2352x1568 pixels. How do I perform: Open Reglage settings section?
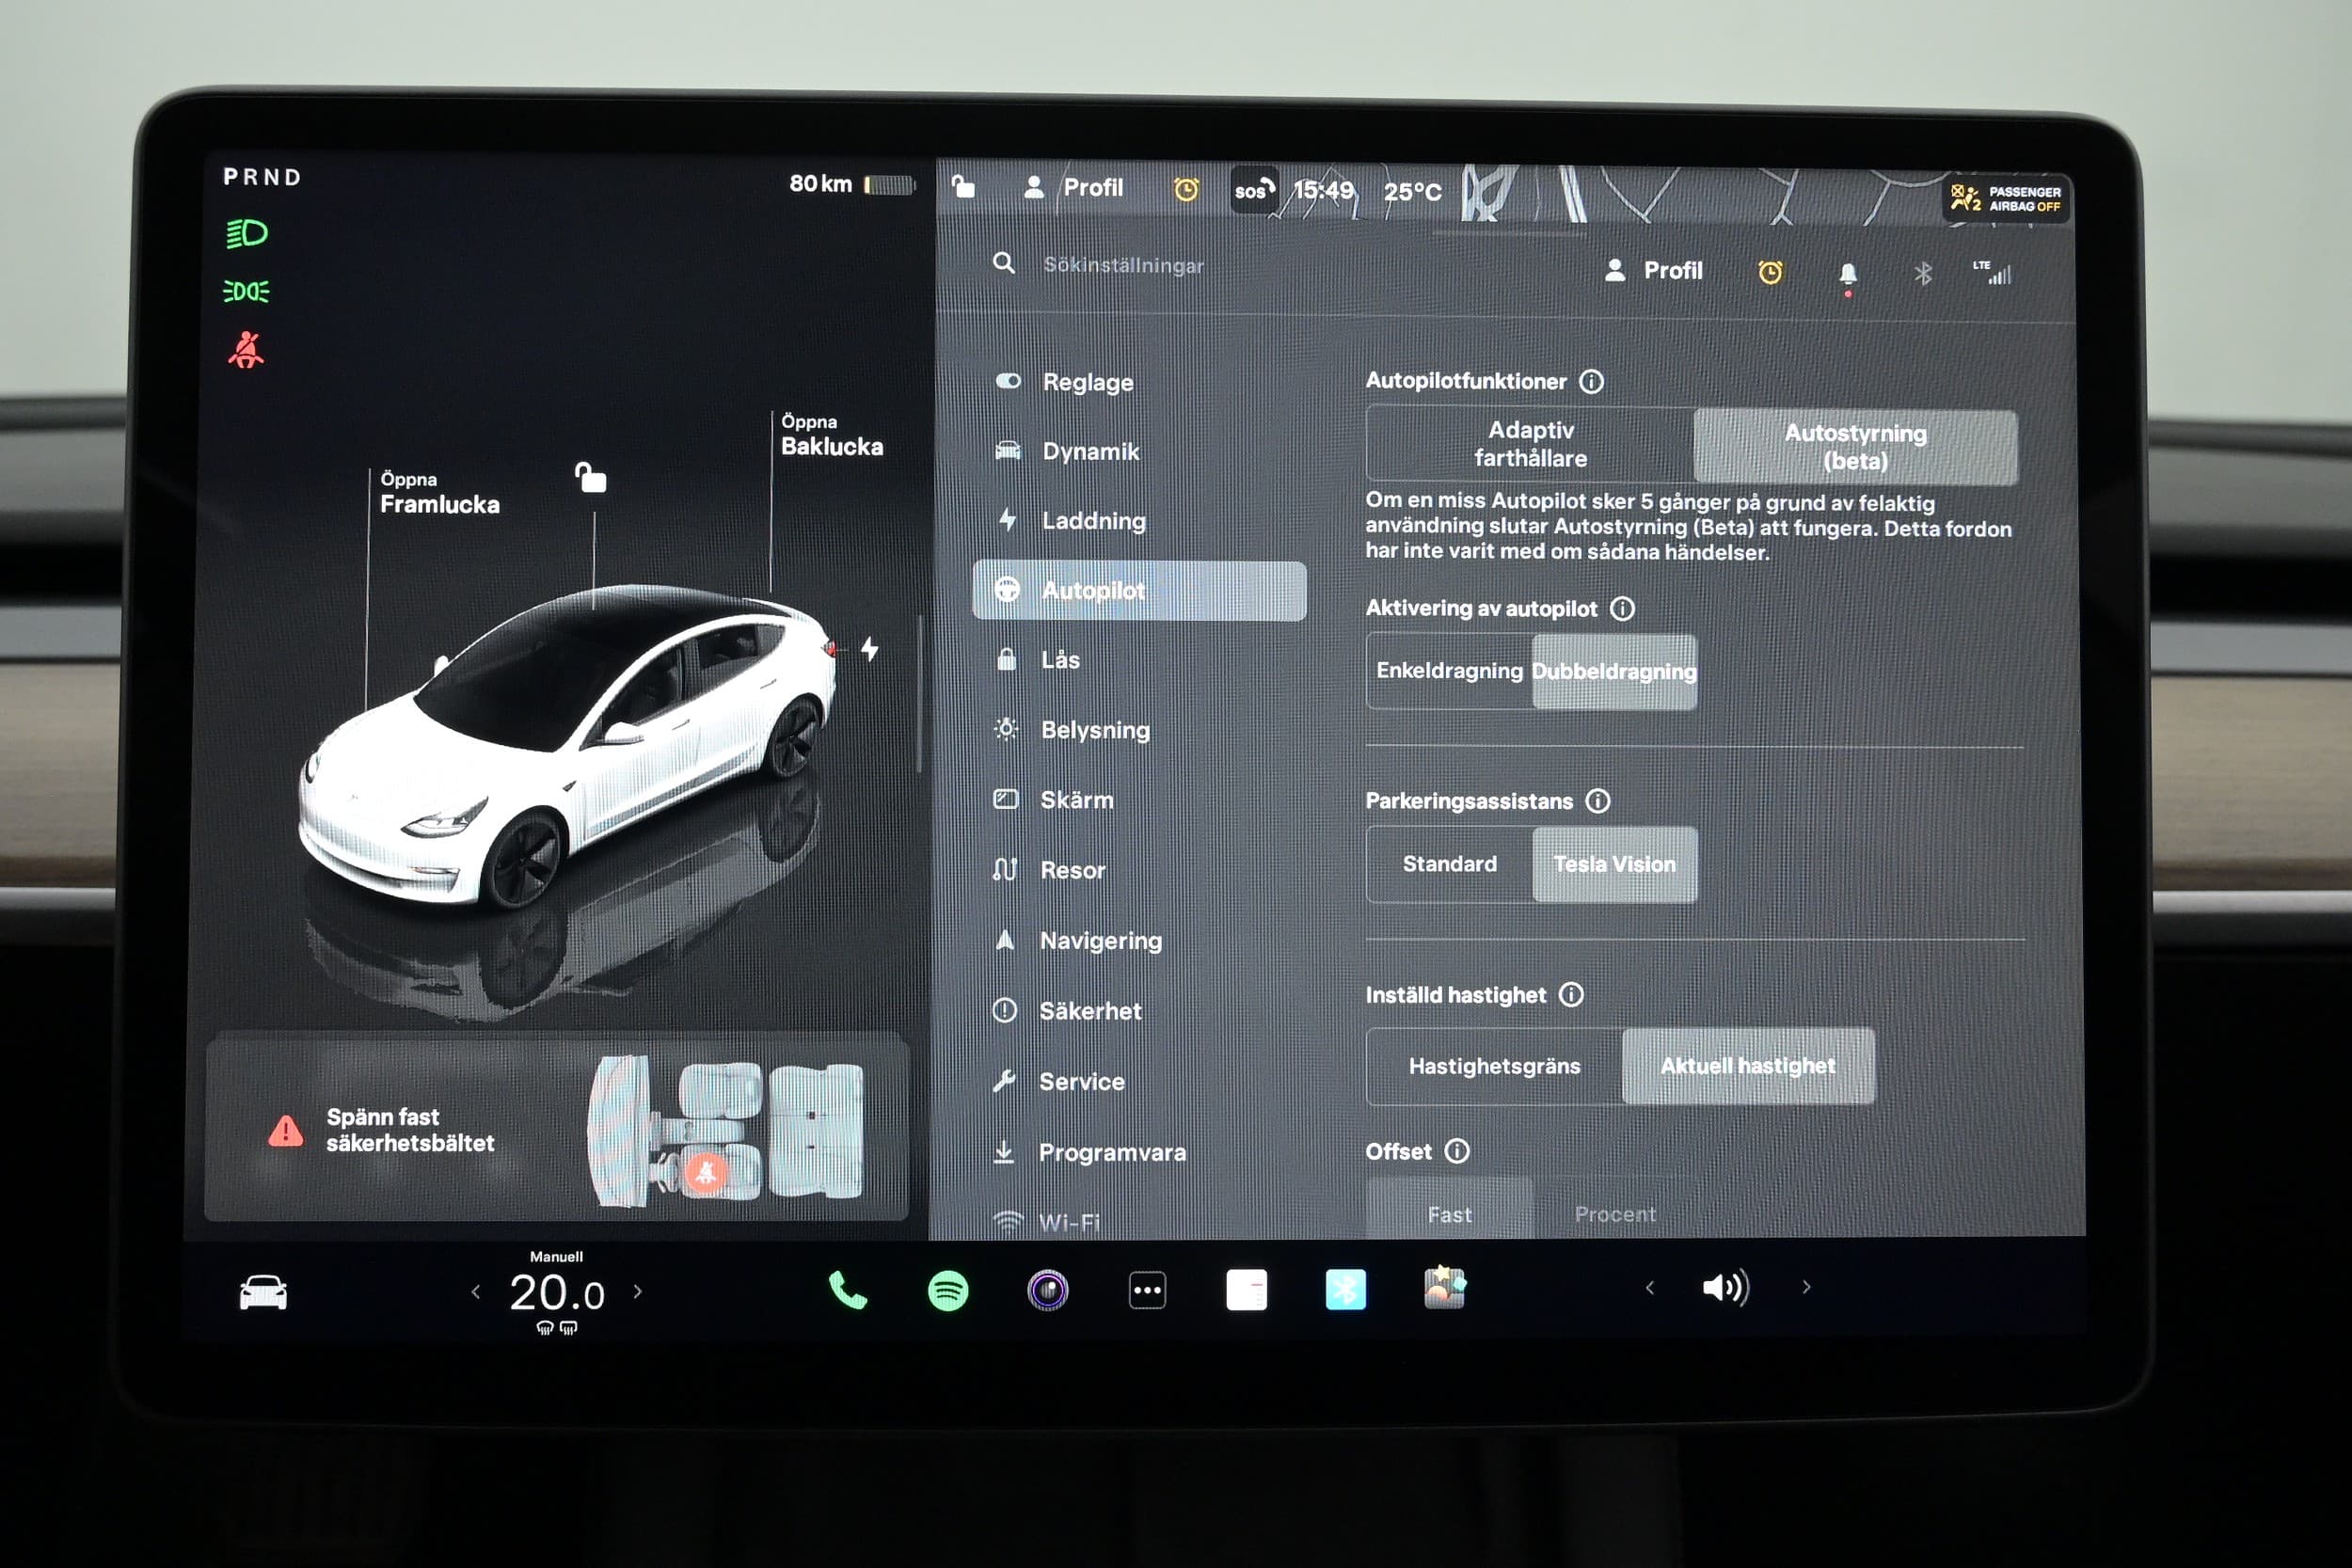point(1139,382)
